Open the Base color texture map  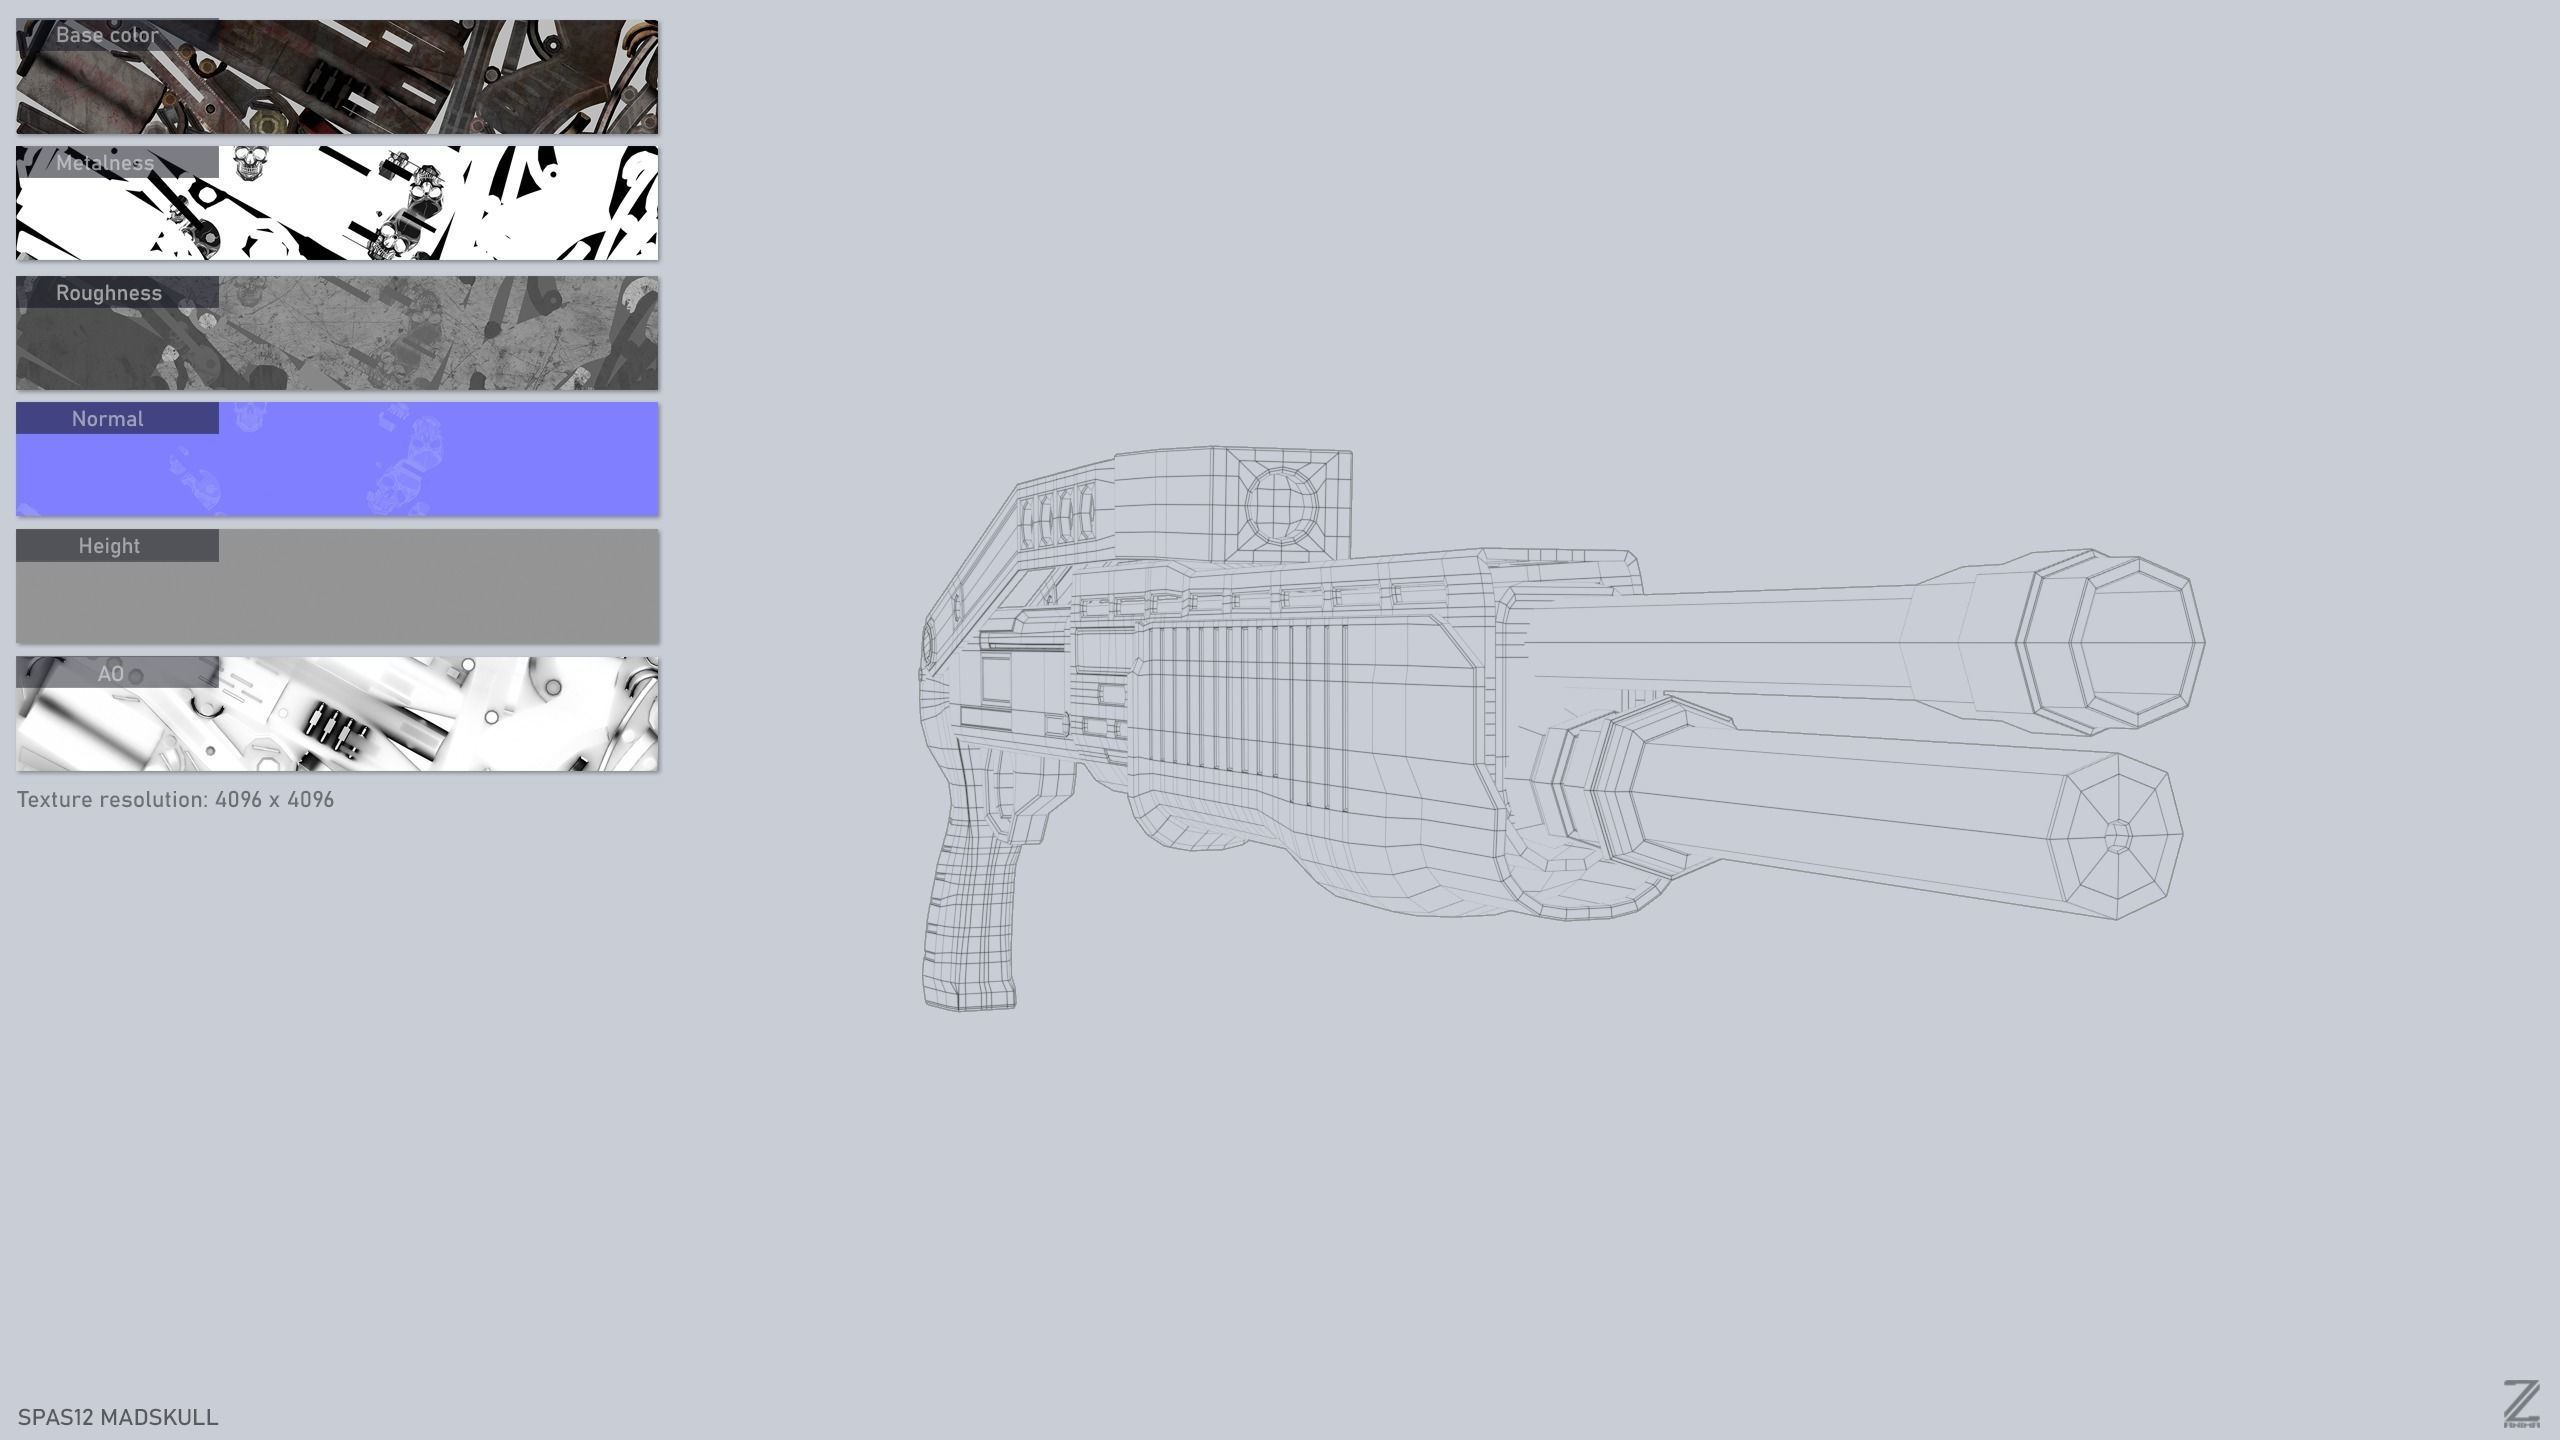click(337, 77)
